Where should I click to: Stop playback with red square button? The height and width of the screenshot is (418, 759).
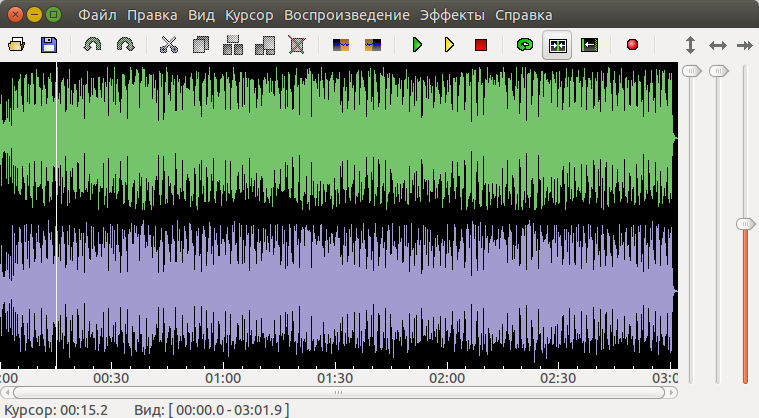[x=481, y=45]
